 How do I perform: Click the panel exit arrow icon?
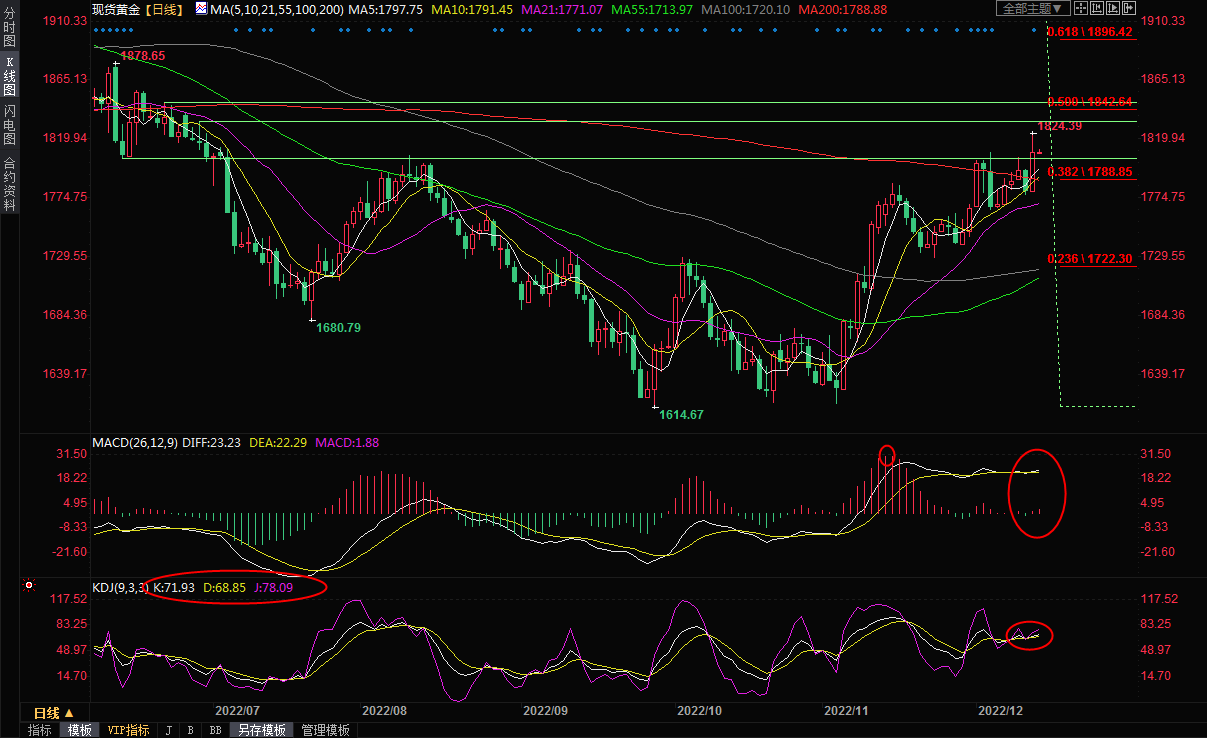coord(1127,9)
